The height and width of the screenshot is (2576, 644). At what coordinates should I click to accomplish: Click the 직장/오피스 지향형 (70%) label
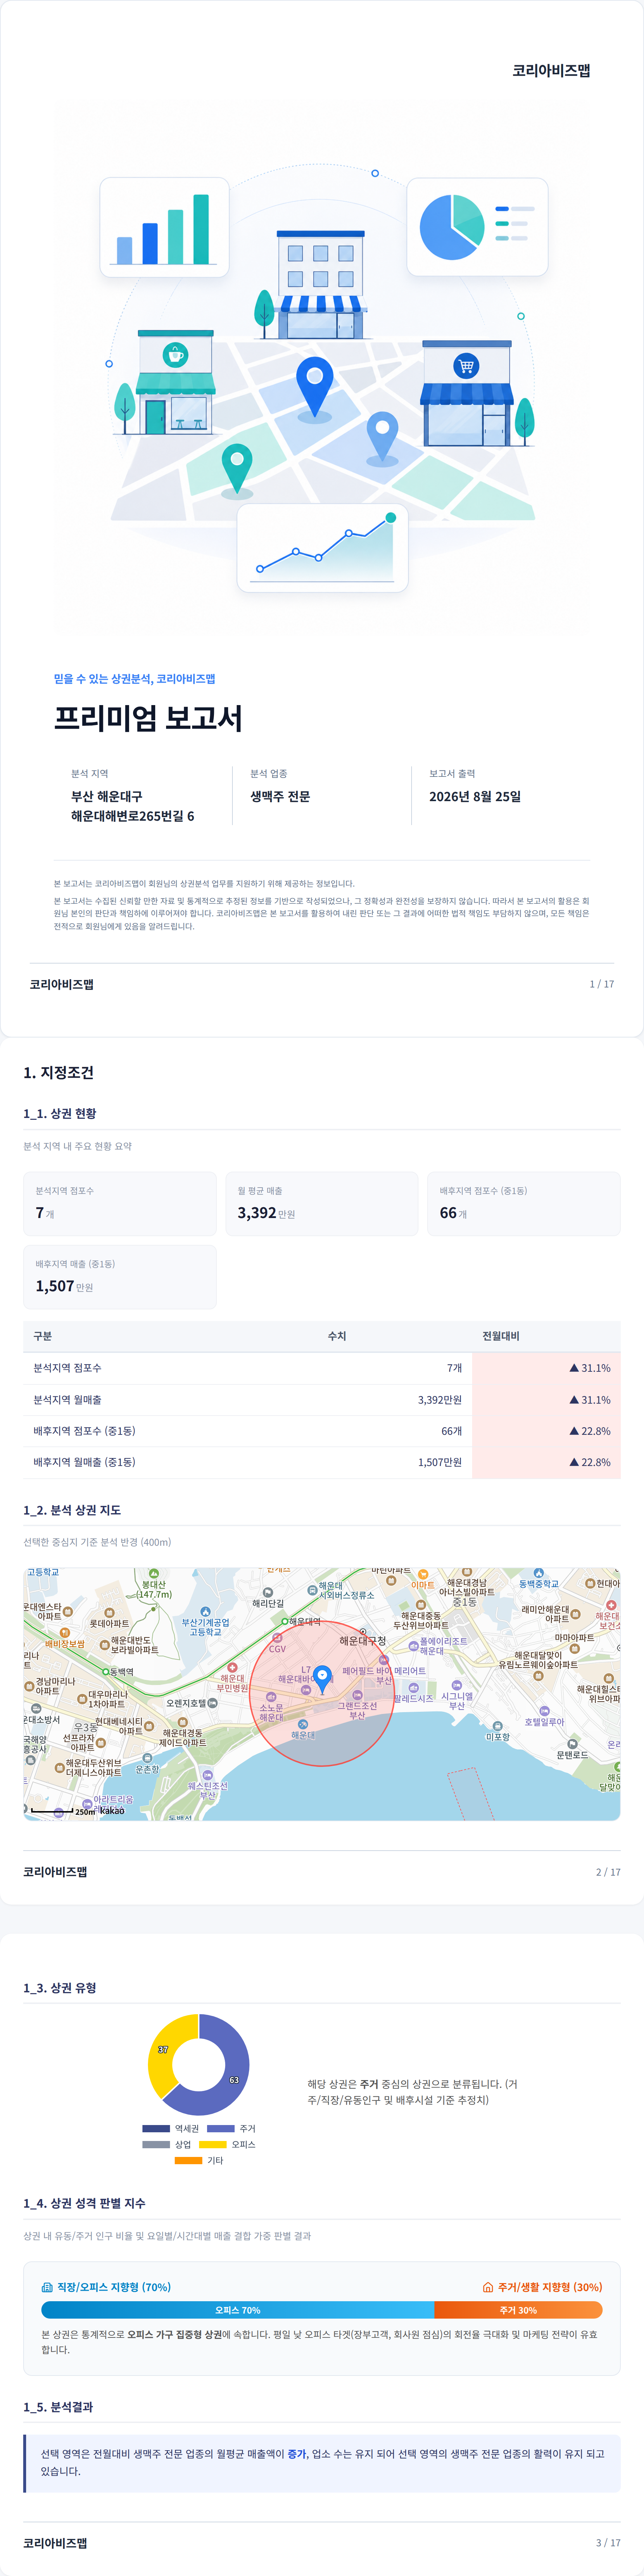click(x=114, y=2287)
